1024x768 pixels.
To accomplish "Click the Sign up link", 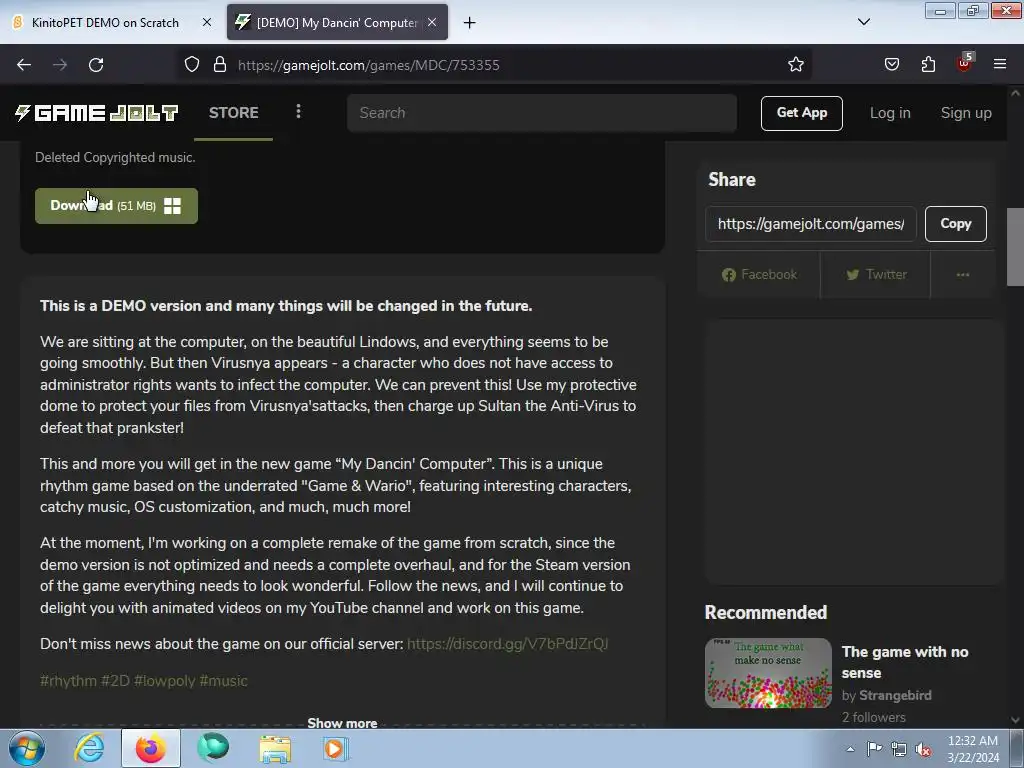I will coord(966,113).
